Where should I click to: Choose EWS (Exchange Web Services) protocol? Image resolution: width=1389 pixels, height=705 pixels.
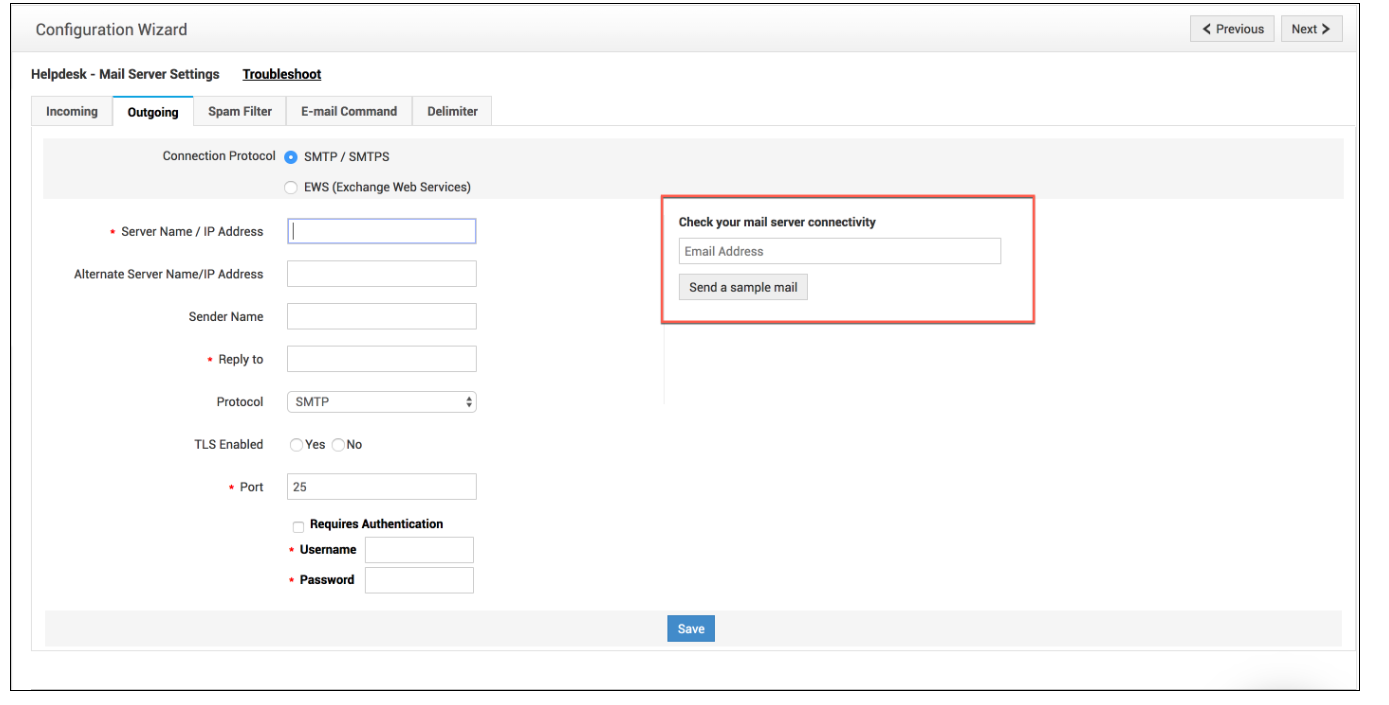pos(291,187)
